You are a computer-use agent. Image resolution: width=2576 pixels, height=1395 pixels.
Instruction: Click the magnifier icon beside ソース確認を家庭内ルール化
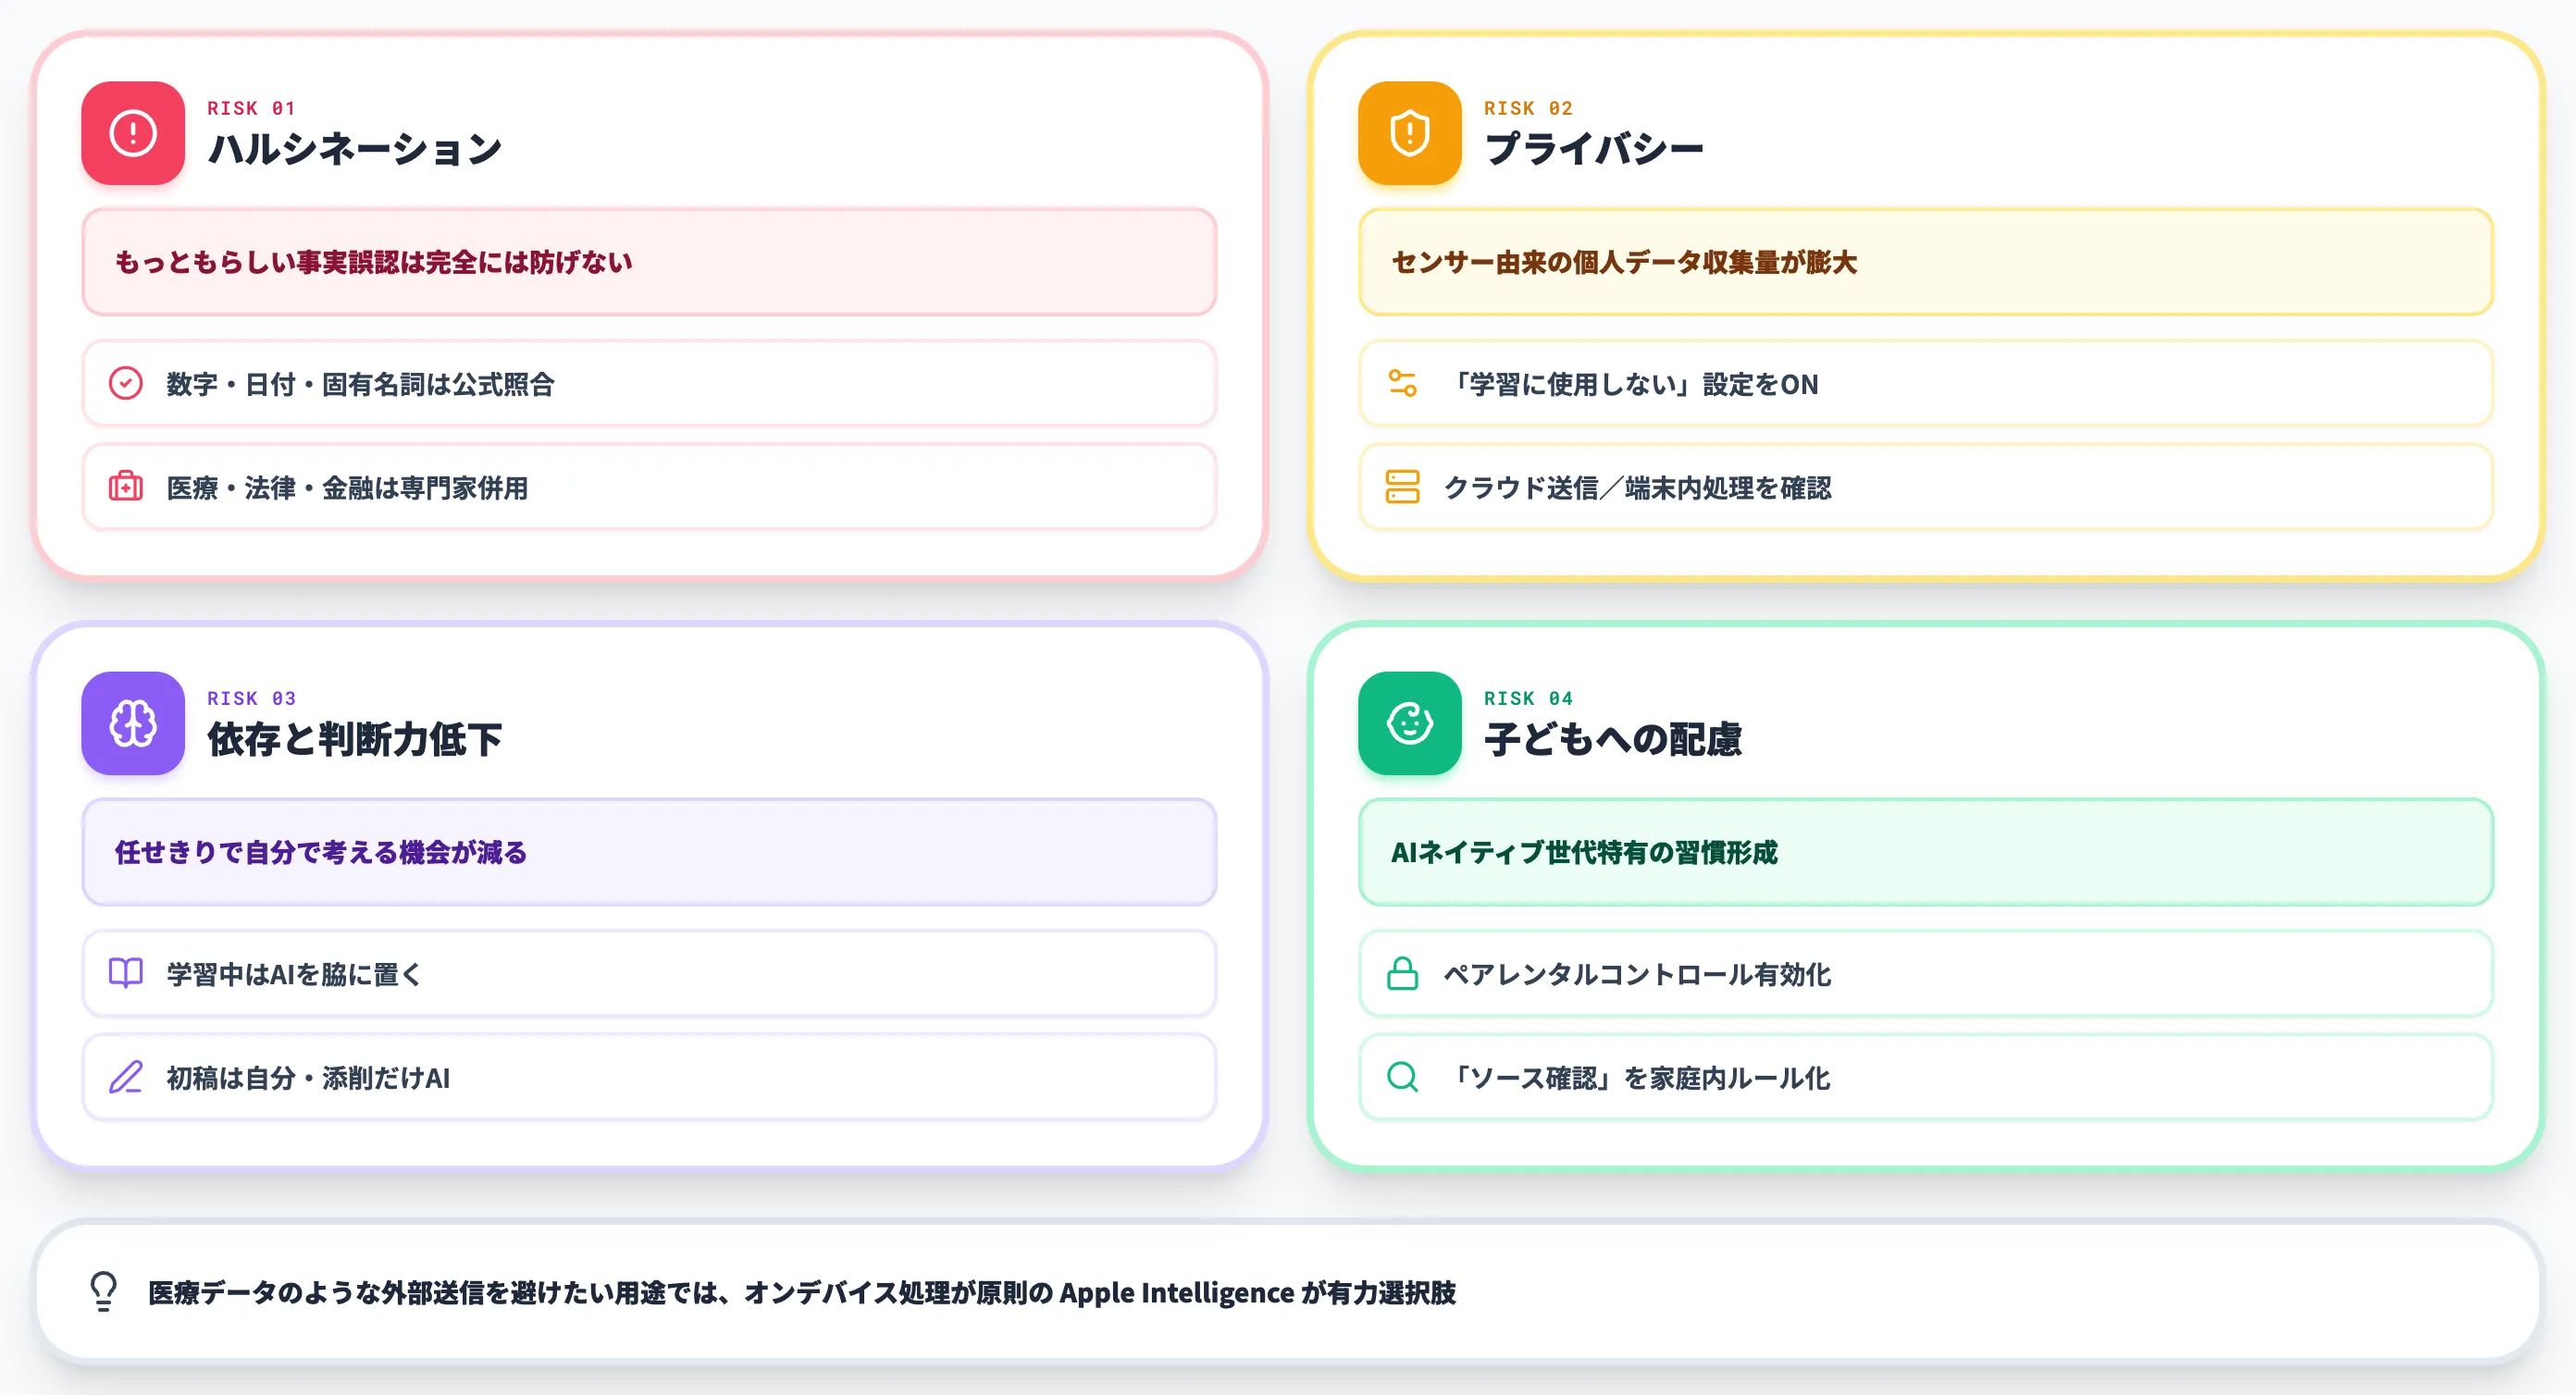point(1402,1077)
